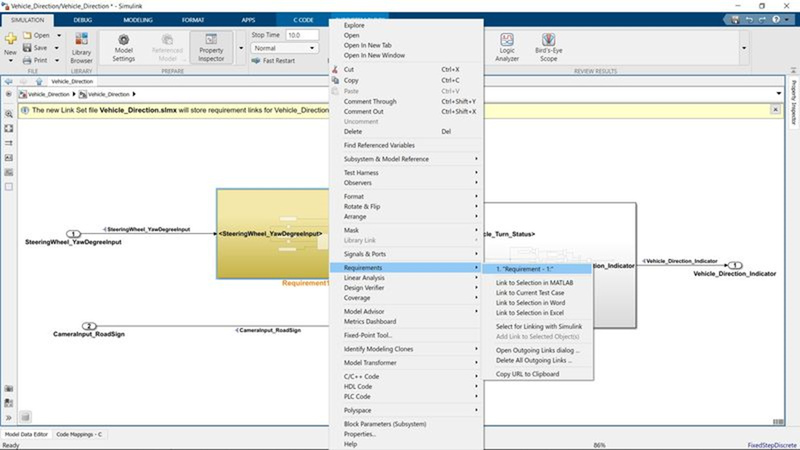Dismiss the yellow notification banner
The image size is (800, 450).
tap(776, 110)
